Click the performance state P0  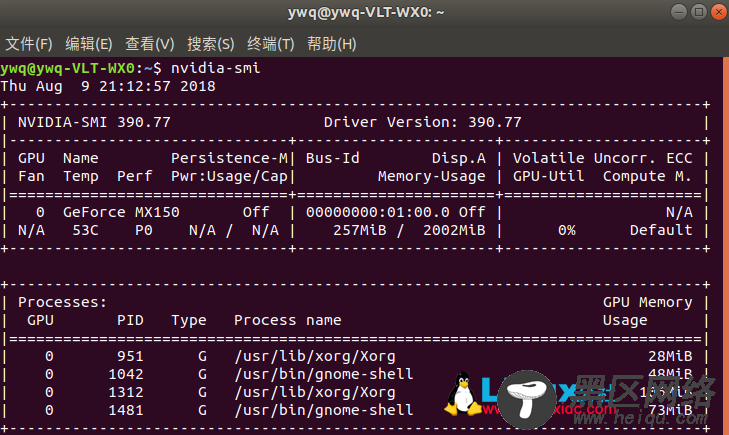pyautogui.click(x=144, y=230)
